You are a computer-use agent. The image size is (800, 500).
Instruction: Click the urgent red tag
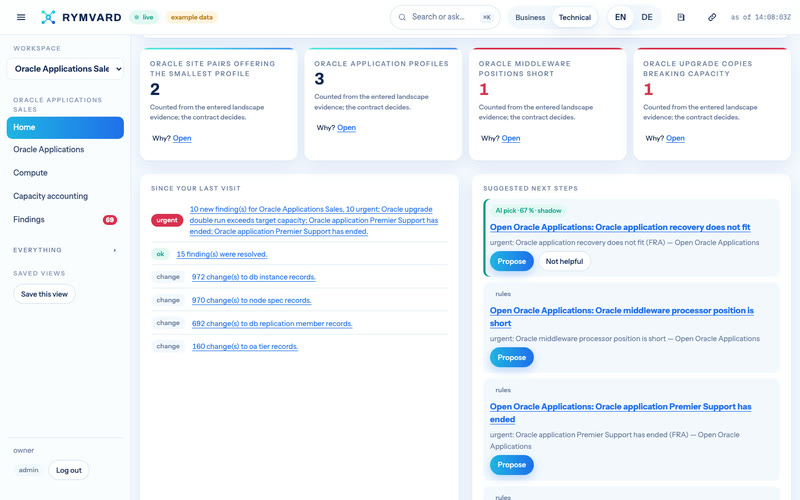[167, 220]
